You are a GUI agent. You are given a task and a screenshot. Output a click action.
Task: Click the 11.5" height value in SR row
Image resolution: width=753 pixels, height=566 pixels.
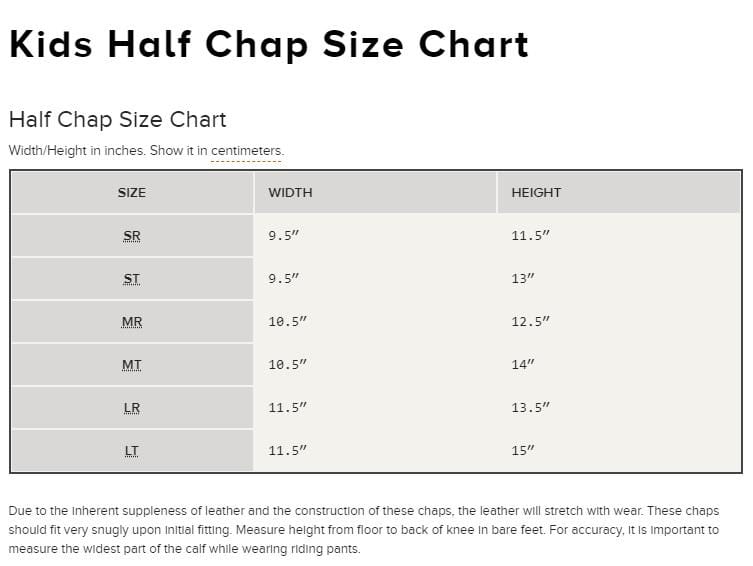point(531,236)
